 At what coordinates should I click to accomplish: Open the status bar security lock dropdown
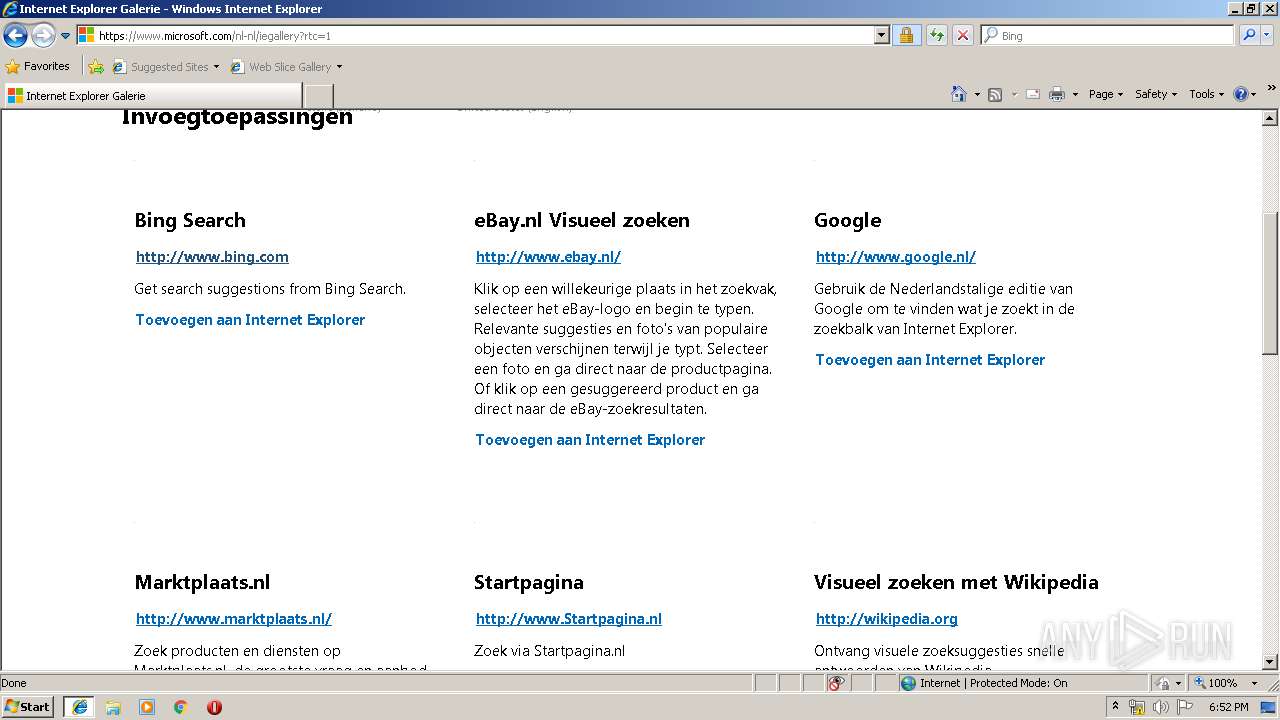[x=1169, y=683]
